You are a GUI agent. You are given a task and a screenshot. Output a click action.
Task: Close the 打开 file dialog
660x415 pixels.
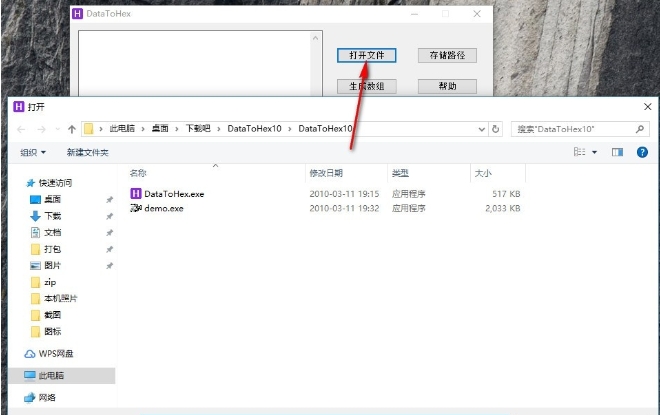click(648, 107)
